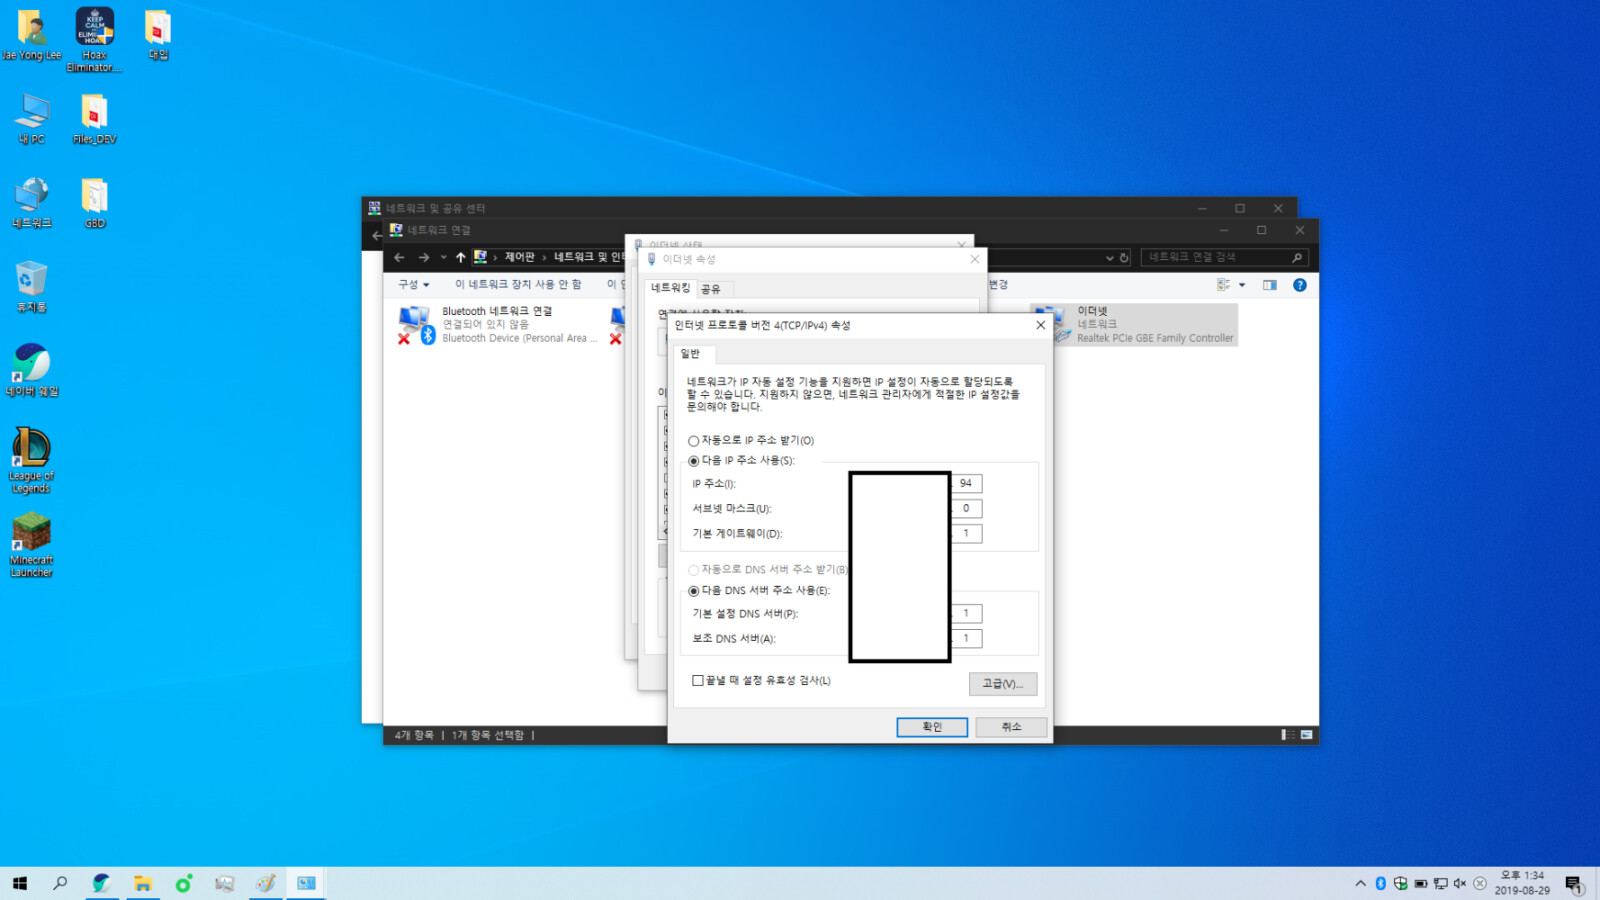Open Action Center notification icon

pos(1576,883)
